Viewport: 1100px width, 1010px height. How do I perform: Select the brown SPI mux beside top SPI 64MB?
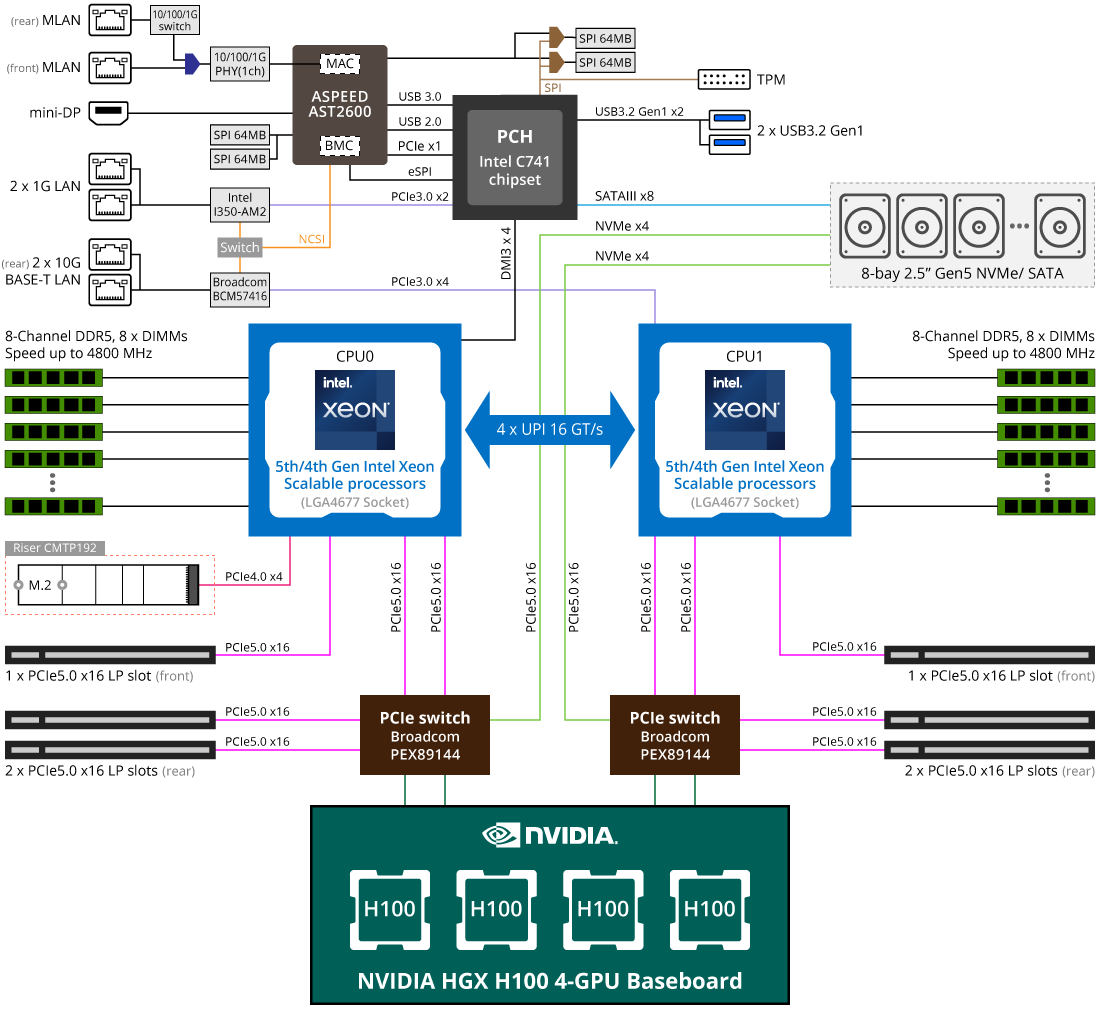pyautogui.click(x=556, y=37)
